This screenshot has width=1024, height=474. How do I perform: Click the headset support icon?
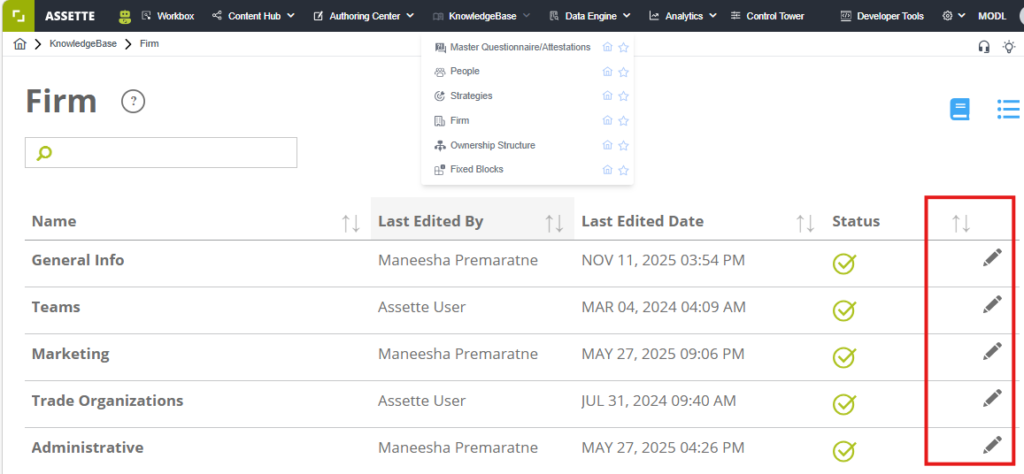983,46
